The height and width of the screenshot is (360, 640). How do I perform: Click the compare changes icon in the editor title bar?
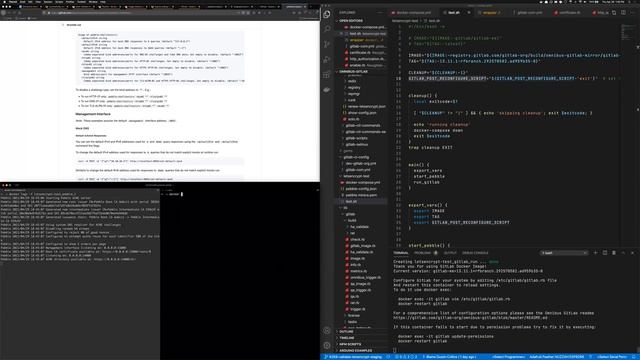[x=614, y=13]
